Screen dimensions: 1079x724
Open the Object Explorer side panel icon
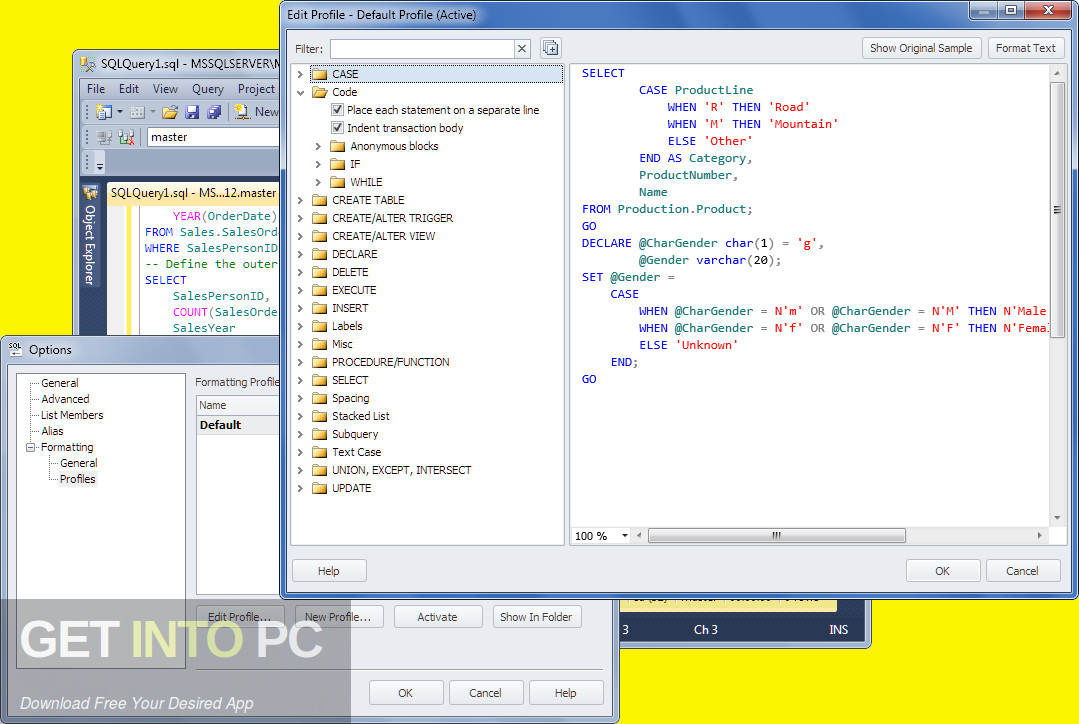tap(90, 193)
